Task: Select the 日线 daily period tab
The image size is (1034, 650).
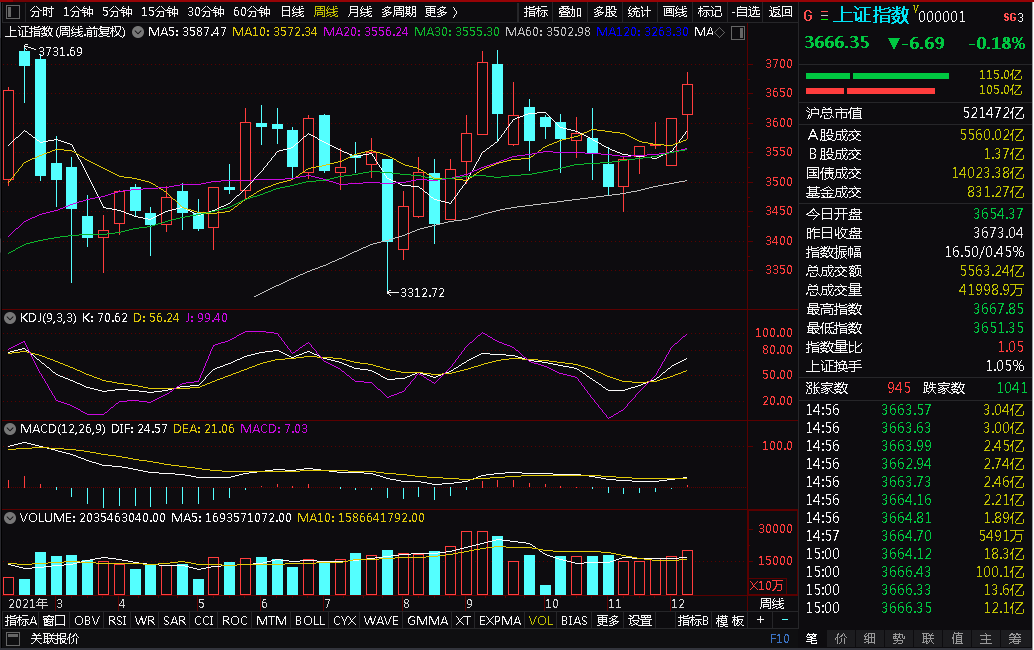Action: (292, 12)
